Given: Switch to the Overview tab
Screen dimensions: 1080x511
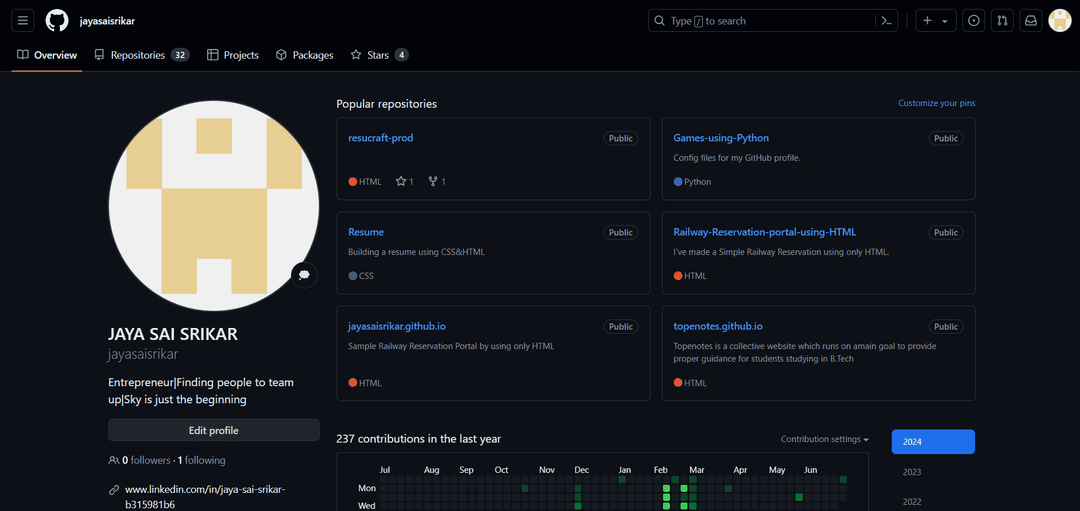Looking at the screenshot, I should point(47,55).
